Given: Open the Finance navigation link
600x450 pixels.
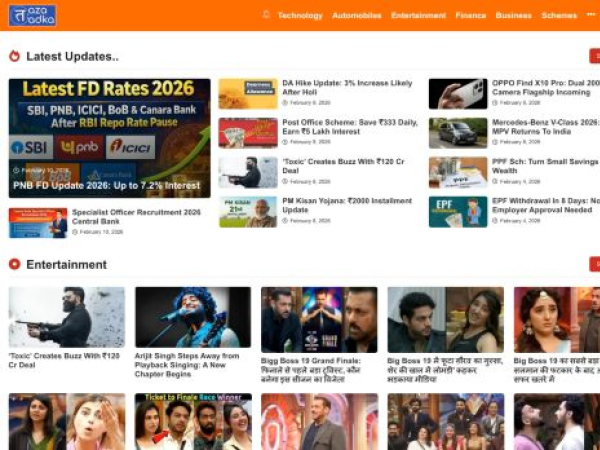Looking at the screenshot, I should 471,16.
